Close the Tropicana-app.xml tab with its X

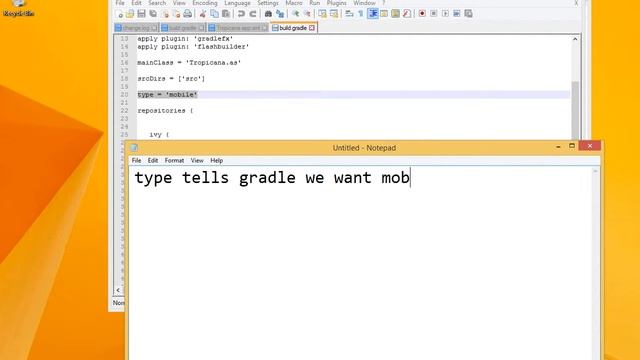tap(264, 28)
